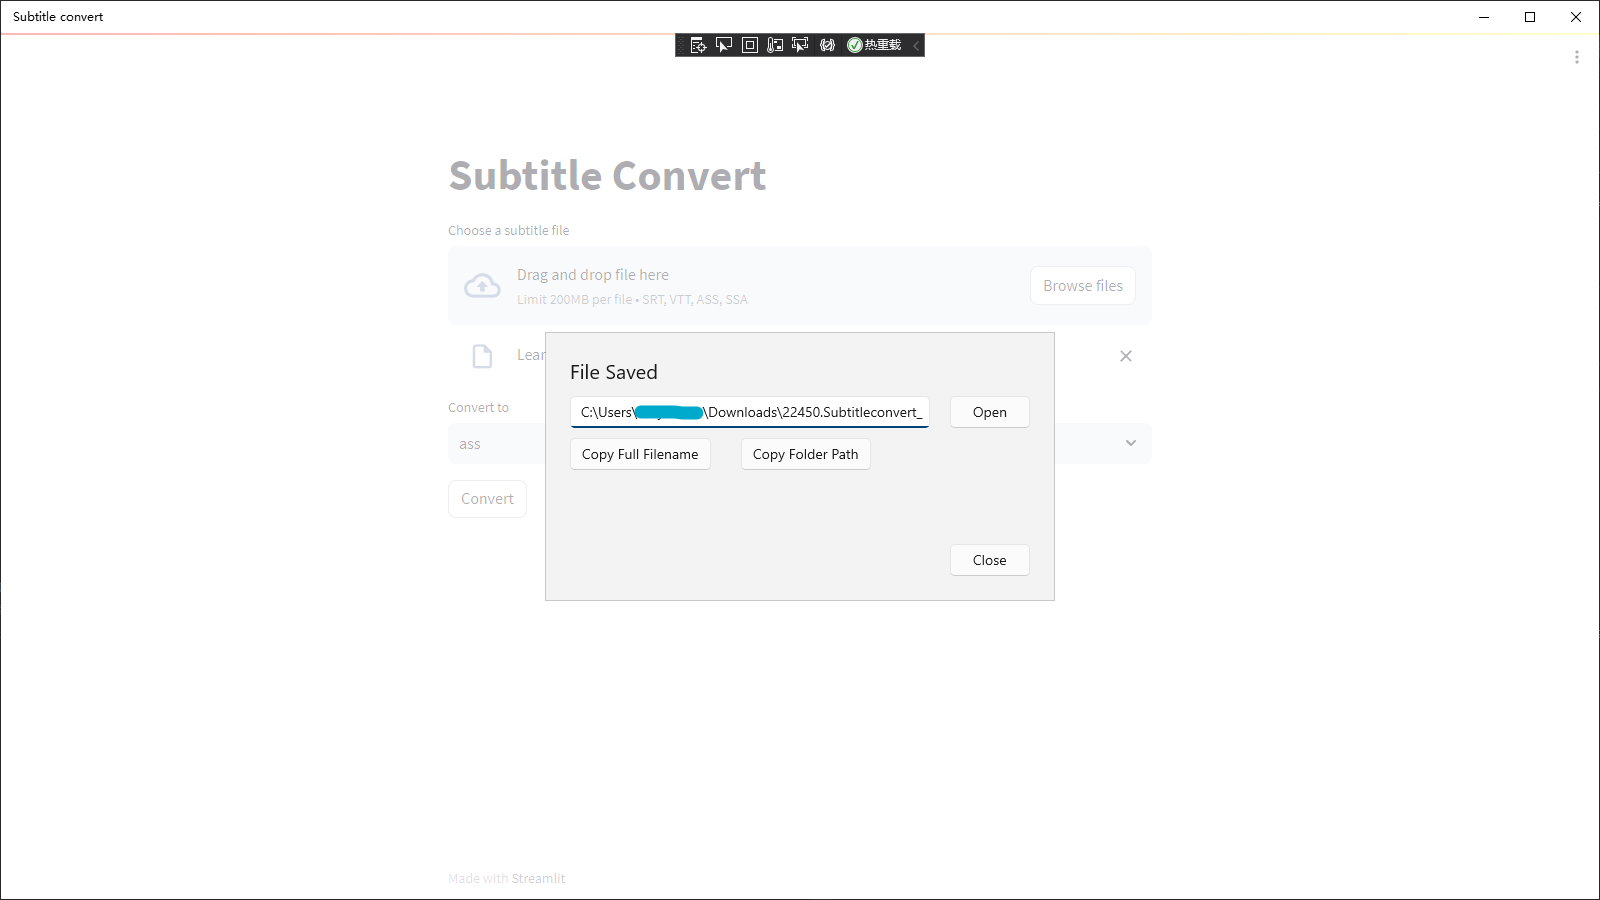Click Copy Folder Path button
This screenshot has width=1600, height=900.
pos(806,454)
